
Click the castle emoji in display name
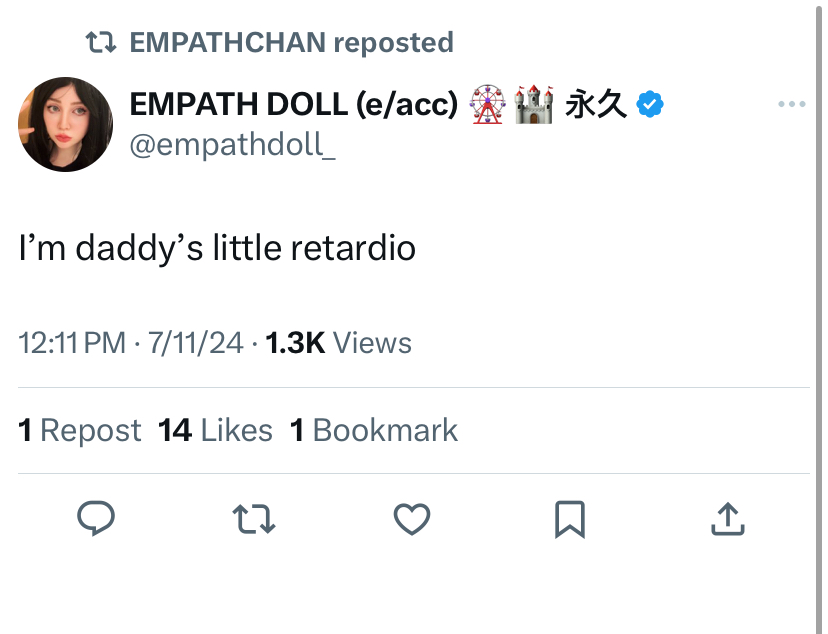coord(534,104)
